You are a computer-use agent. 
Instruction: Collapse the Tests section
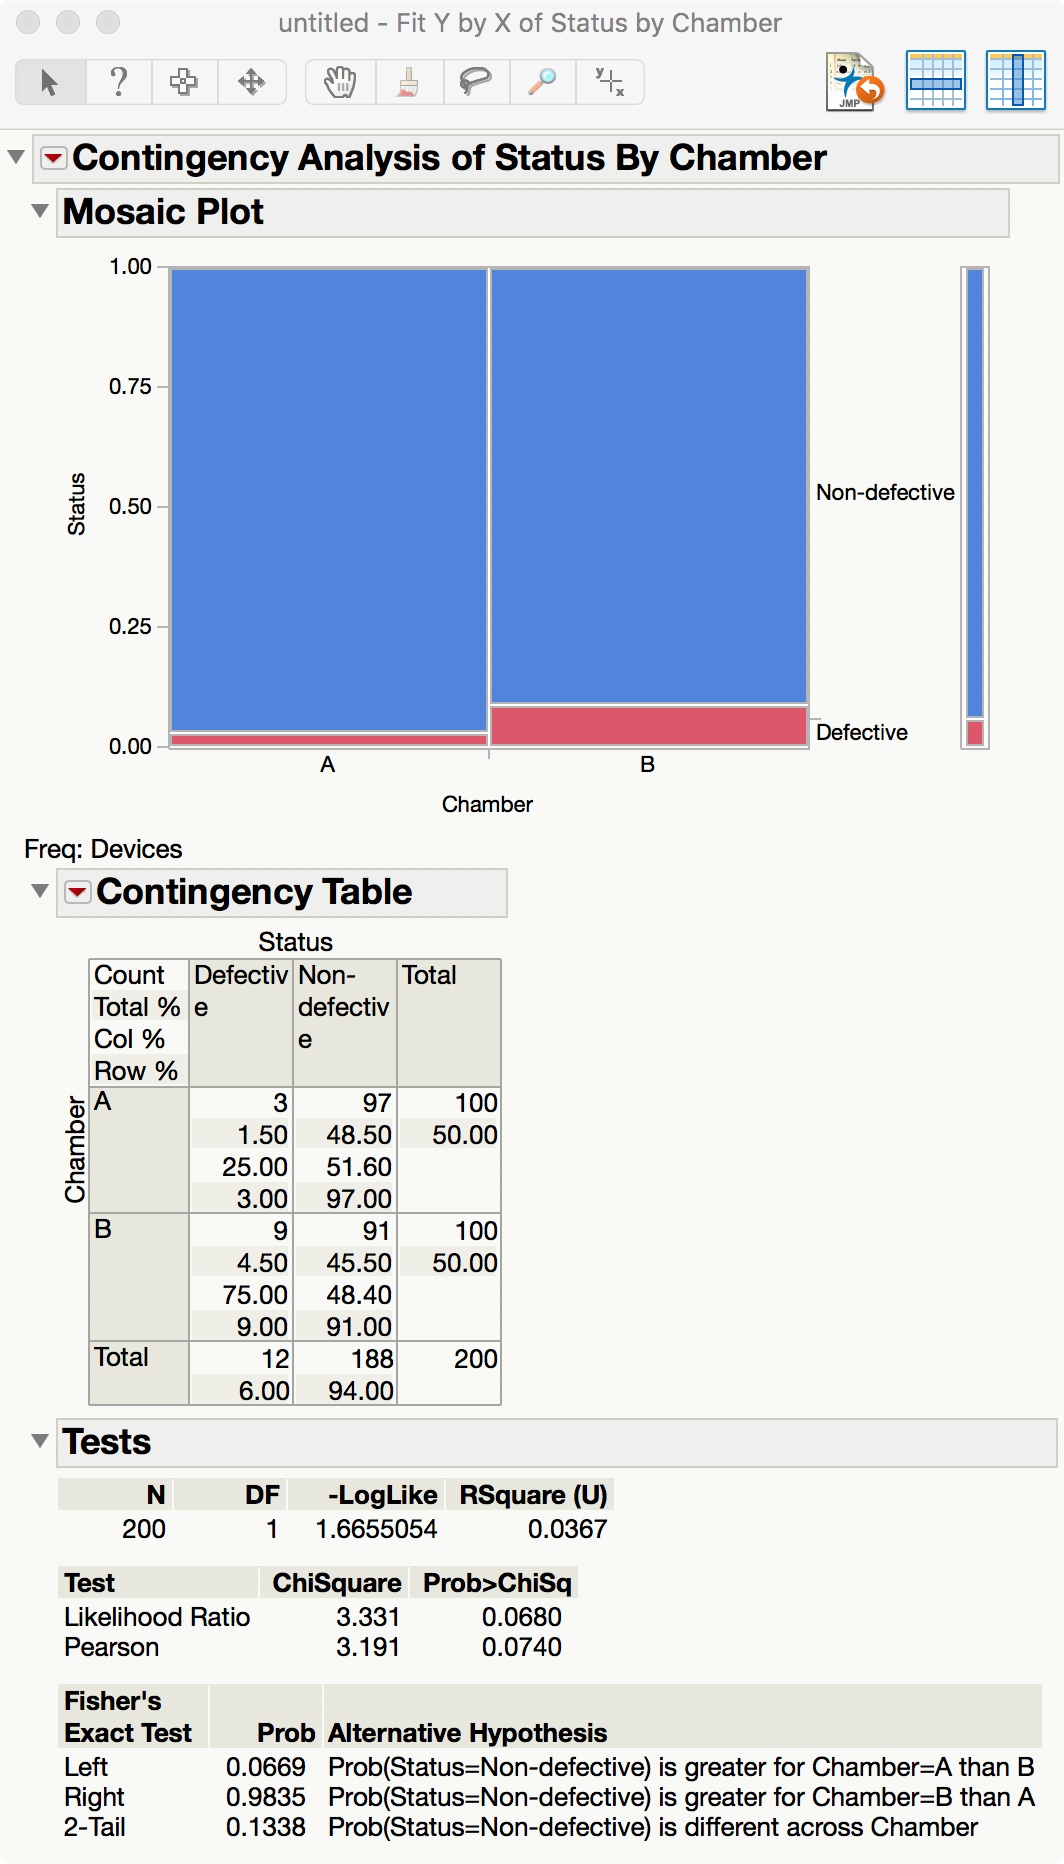pos(40,1441)
